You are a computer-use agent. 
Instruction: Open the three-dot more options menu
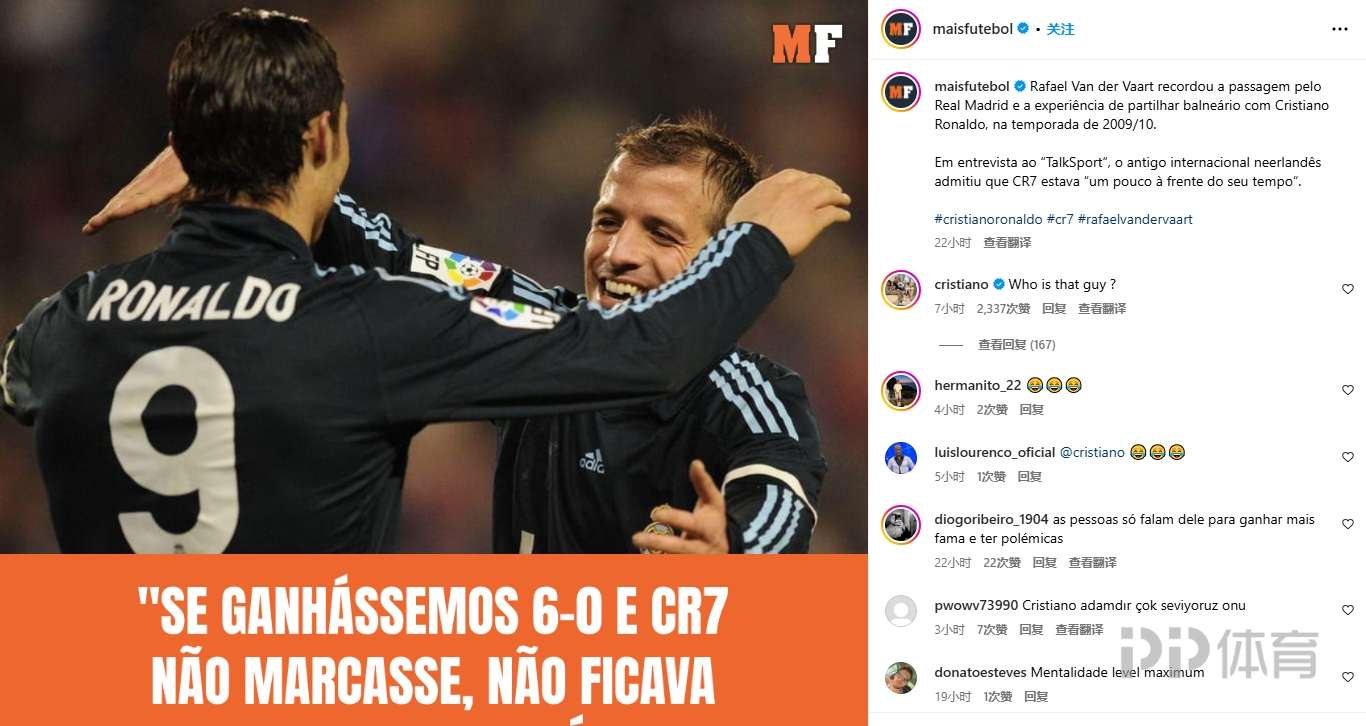pos(1340,30)
